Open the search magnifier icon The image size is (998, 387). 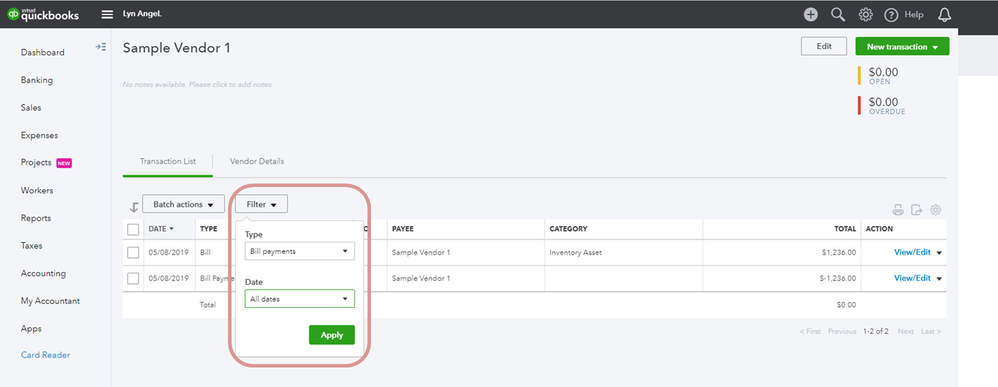pos(838,15)
